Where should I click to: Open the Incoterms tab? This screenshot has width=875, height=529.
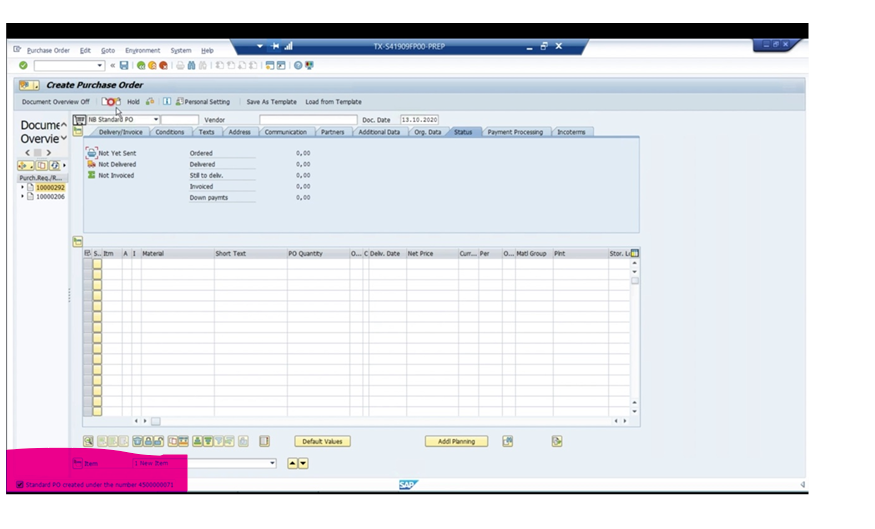click(x=571, y=132)
